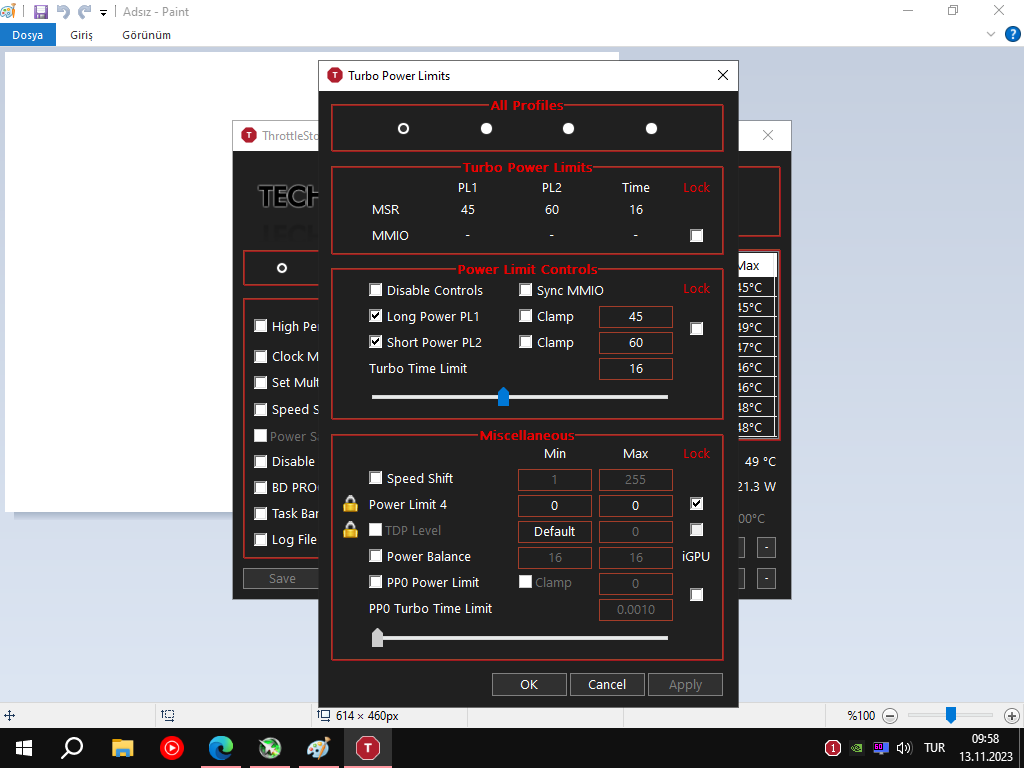Uncheck the Short Power PL2 checkbox
Viewport: 1024px width, 768px height.
376,342
